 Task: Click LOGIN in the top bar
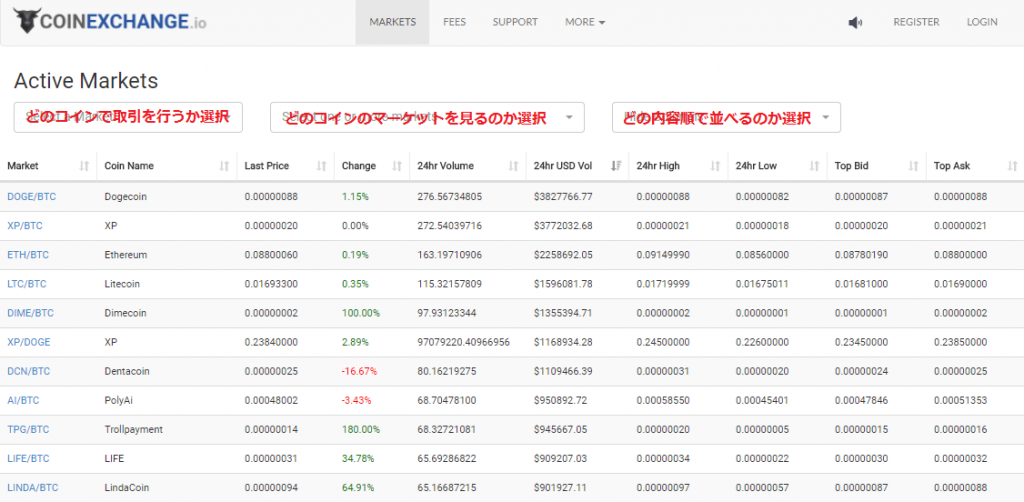[982, 22]
